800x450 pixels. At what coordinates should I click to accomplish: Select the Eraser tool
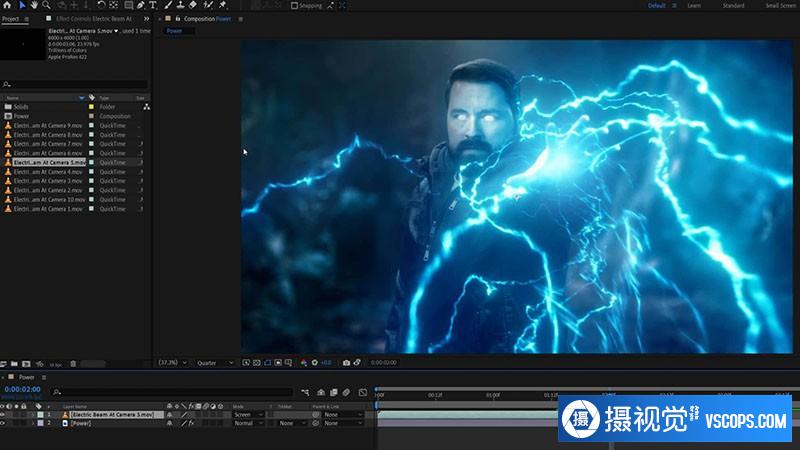(193, 5)
